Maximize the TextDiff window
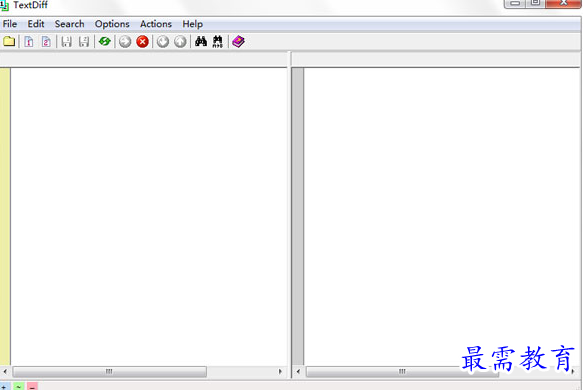This screenshot has width=583, height=390. coord(535,3)
